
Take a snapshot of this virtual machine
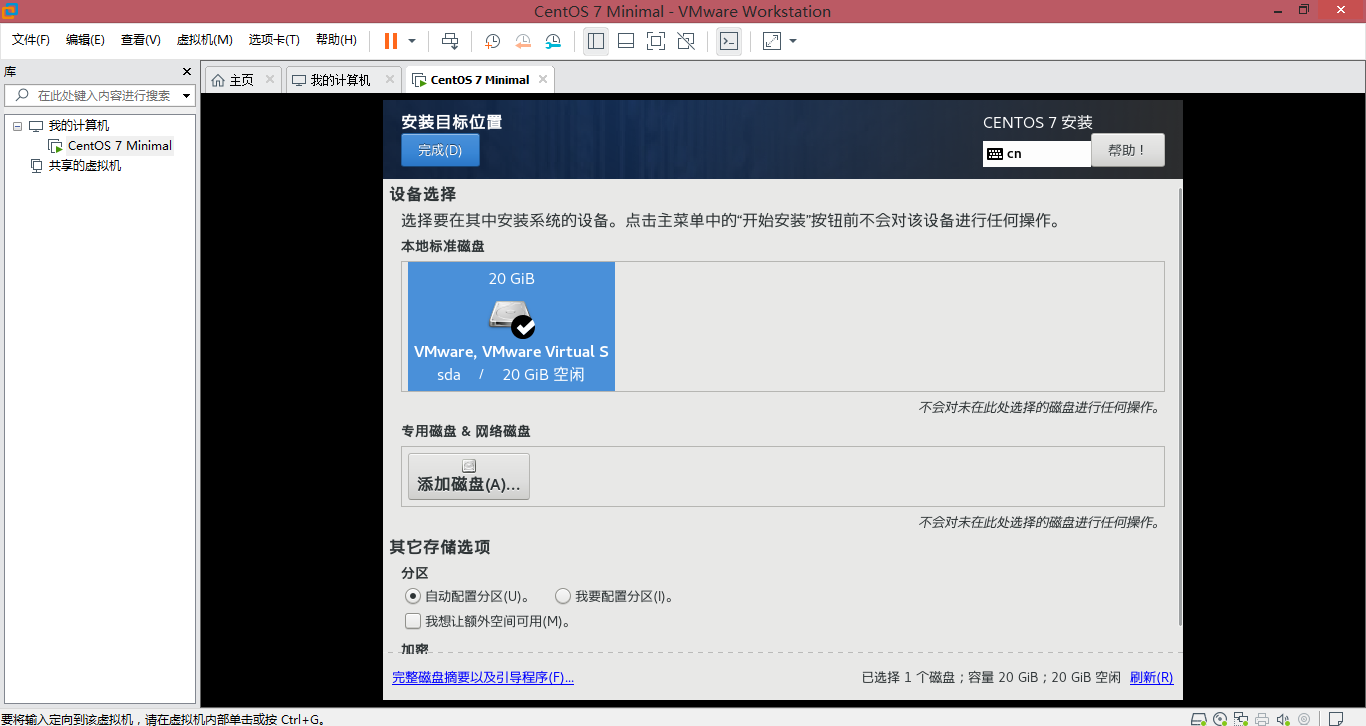493,41
